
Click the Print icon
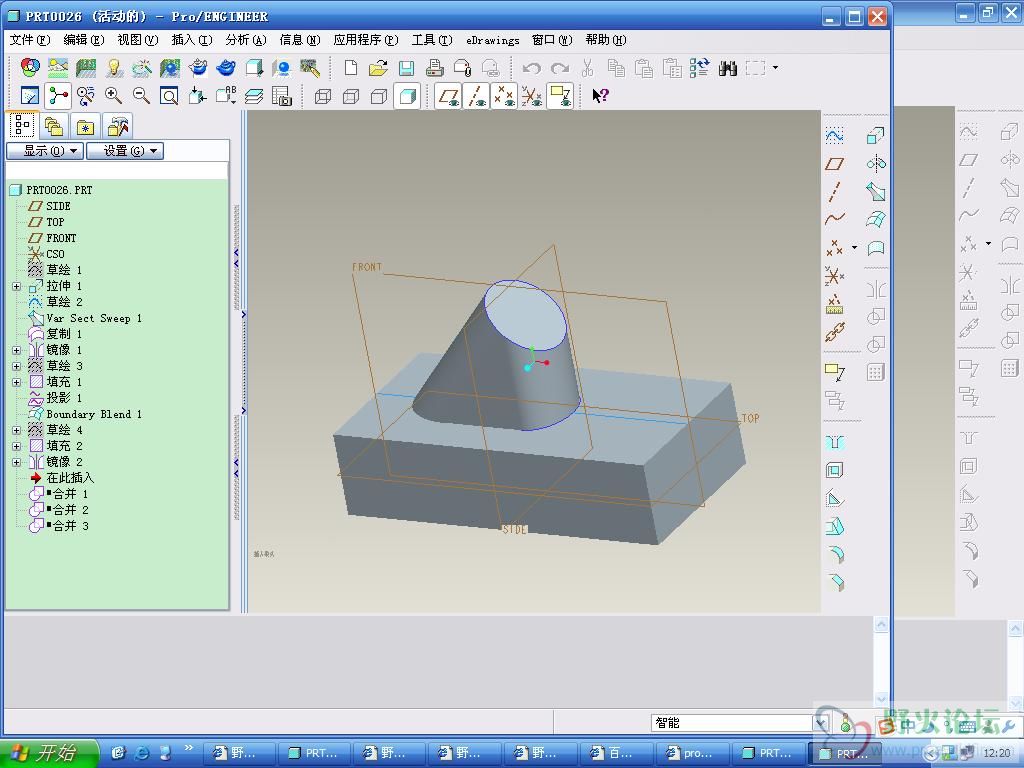coord(434,67)
